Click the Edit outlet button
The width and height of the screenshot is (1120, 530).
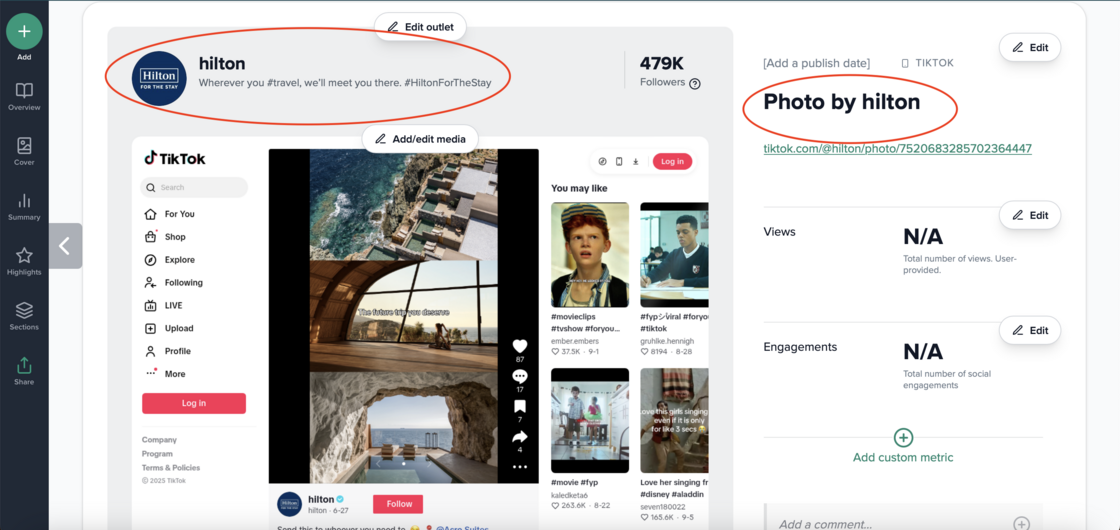(420, 26)
